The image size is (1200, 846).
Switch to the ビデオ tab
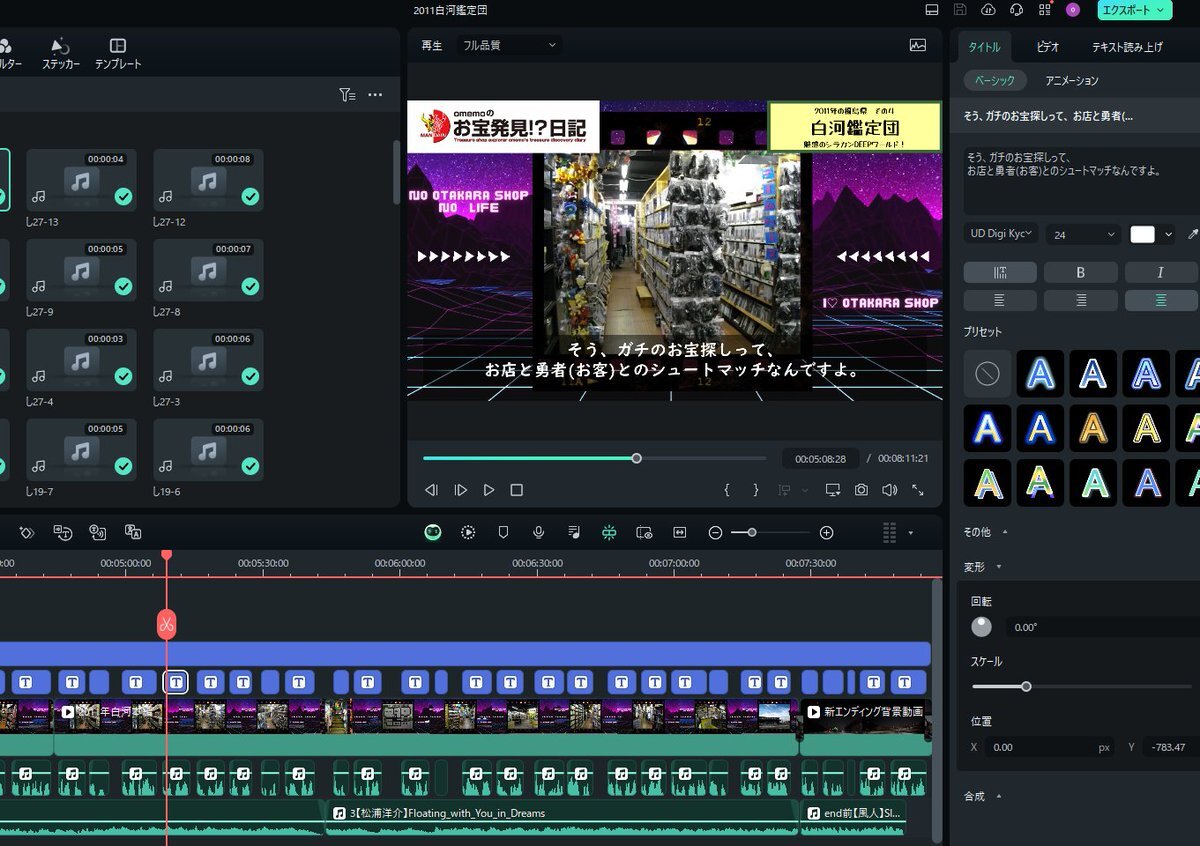click(x=1048, y=46)
